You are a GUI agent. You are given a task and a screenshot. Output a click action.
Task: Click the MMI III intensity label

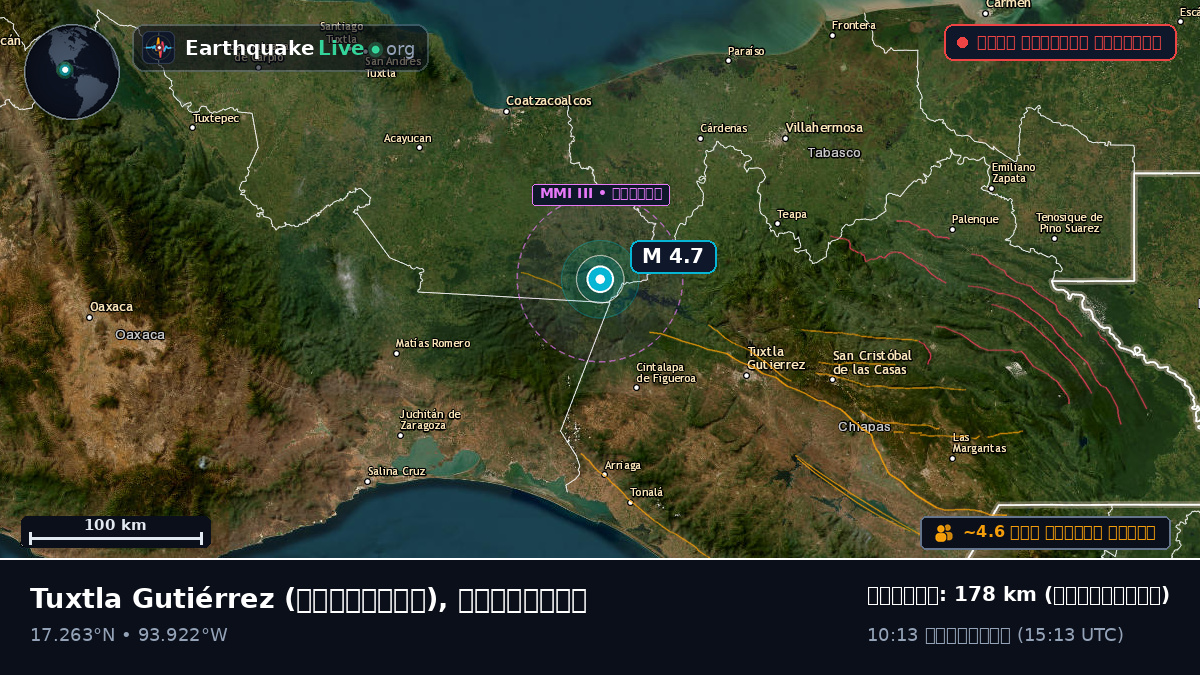[x=601, y=194]
